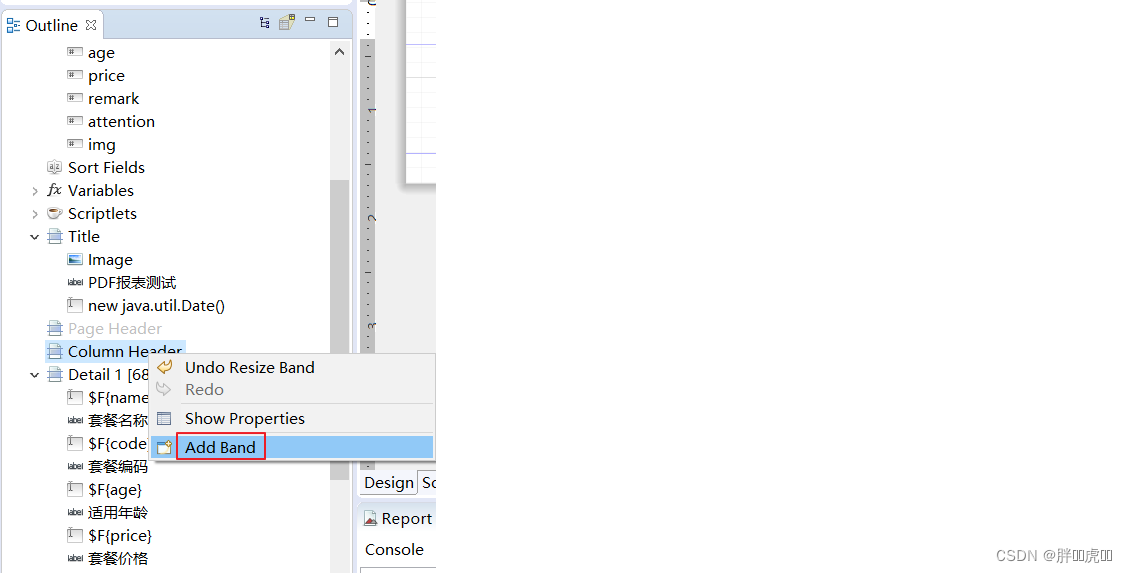
Task: Collapse the Detail 1 band node
Action: point(34,375)
